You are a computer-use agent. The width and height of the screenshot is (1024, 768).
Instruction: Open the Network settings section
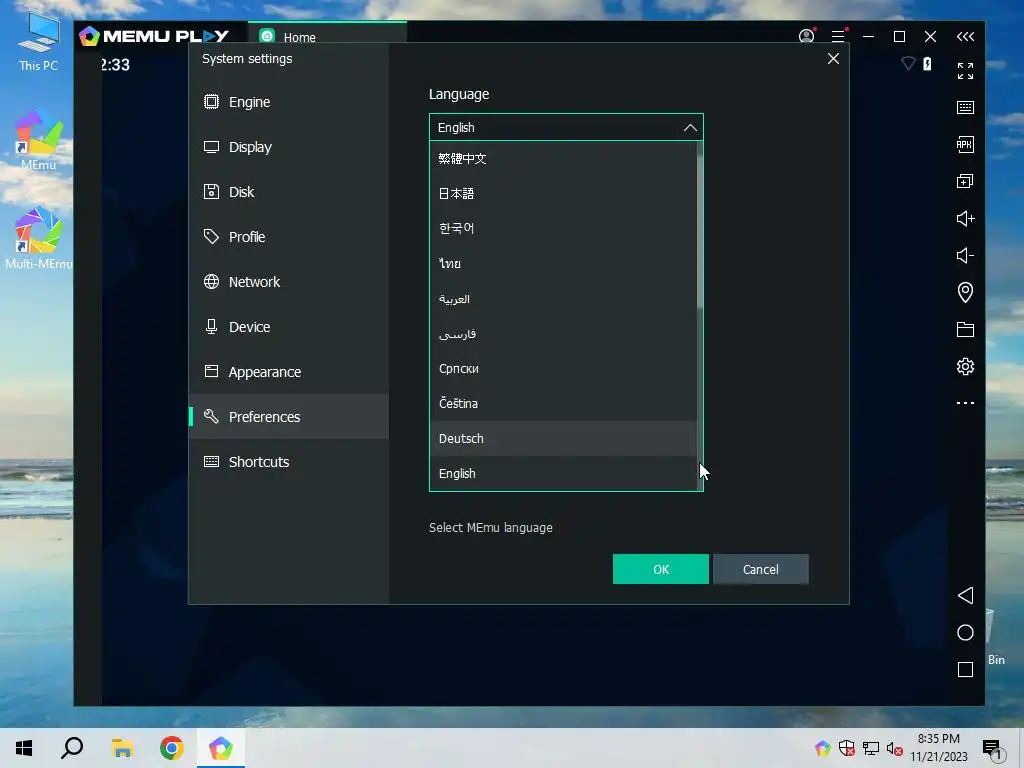pos(289,282)
